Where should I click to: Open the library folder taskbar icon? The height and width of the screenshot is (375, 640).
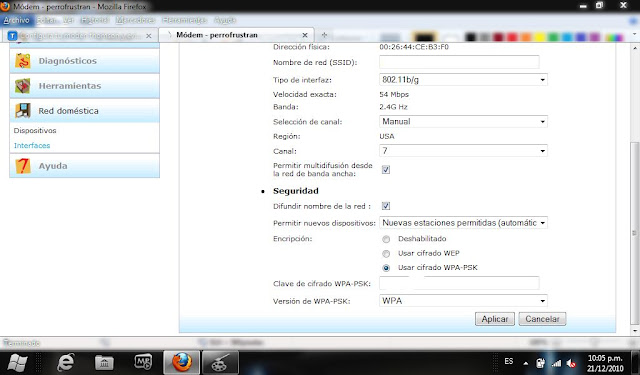104,362
